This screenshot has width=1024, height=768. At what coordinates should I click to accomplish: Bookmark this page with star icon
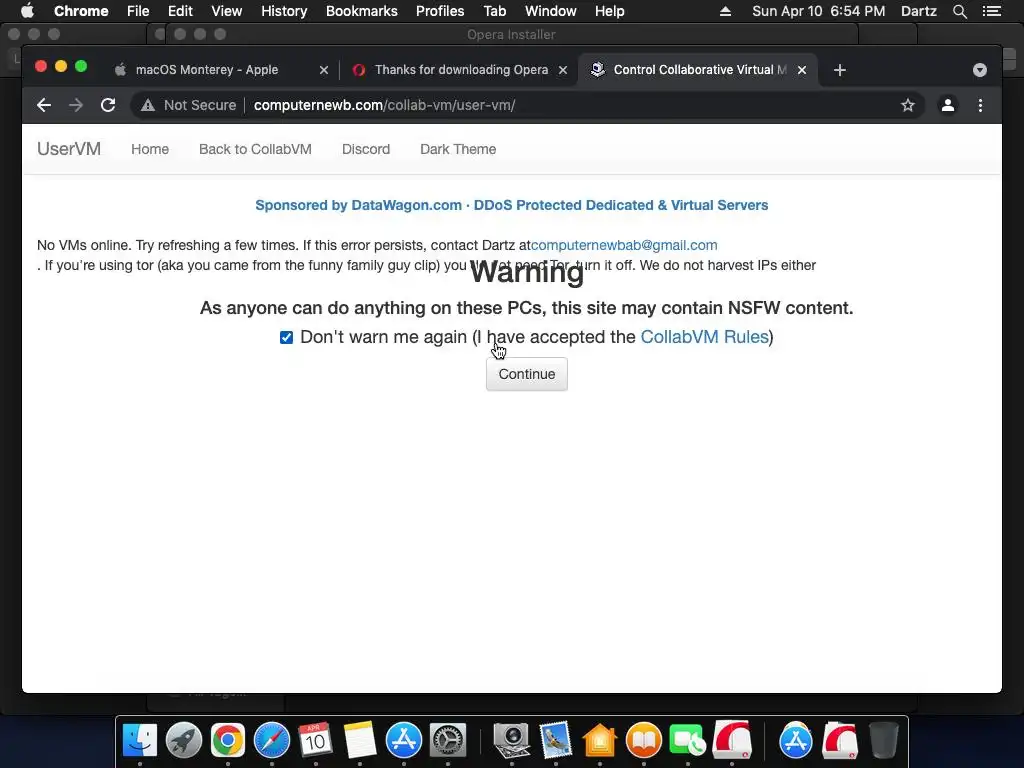908,105
